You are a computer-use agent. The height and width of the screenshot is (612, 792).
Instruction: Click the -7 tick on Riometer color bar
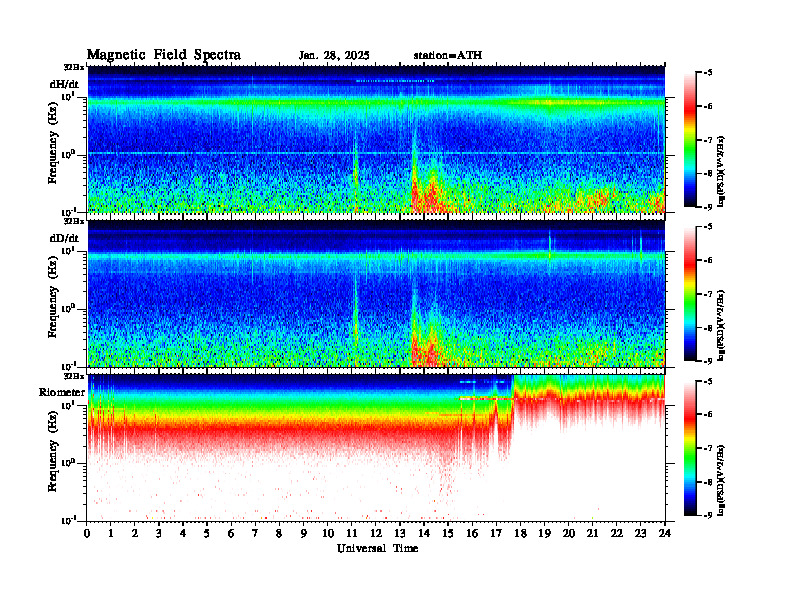click(708, 448)
